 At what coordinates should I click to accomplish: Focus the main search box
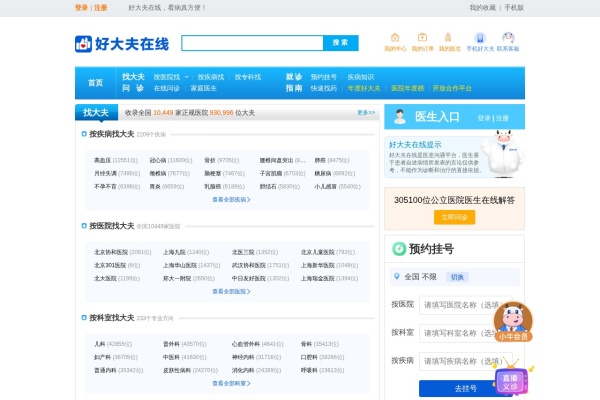click(253, 43)
